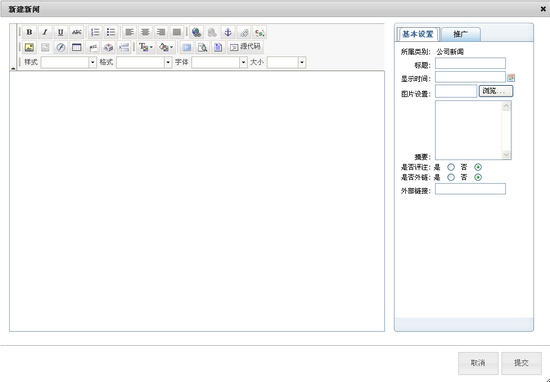The width and height of the screenshot is (550, 382).
Task: Maximize the editor to fit window
Action: [187, 47]
